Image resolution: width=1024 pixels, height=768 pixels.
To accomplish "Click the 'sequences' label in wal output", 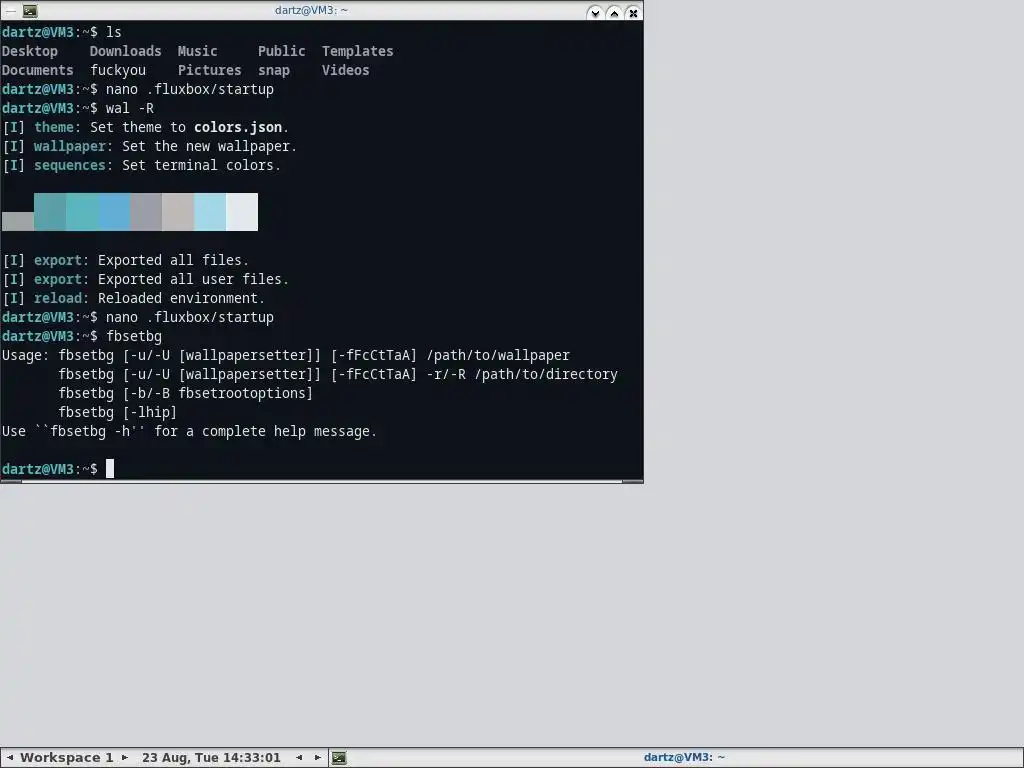I will pyautogui.click(x=69, y=165).
